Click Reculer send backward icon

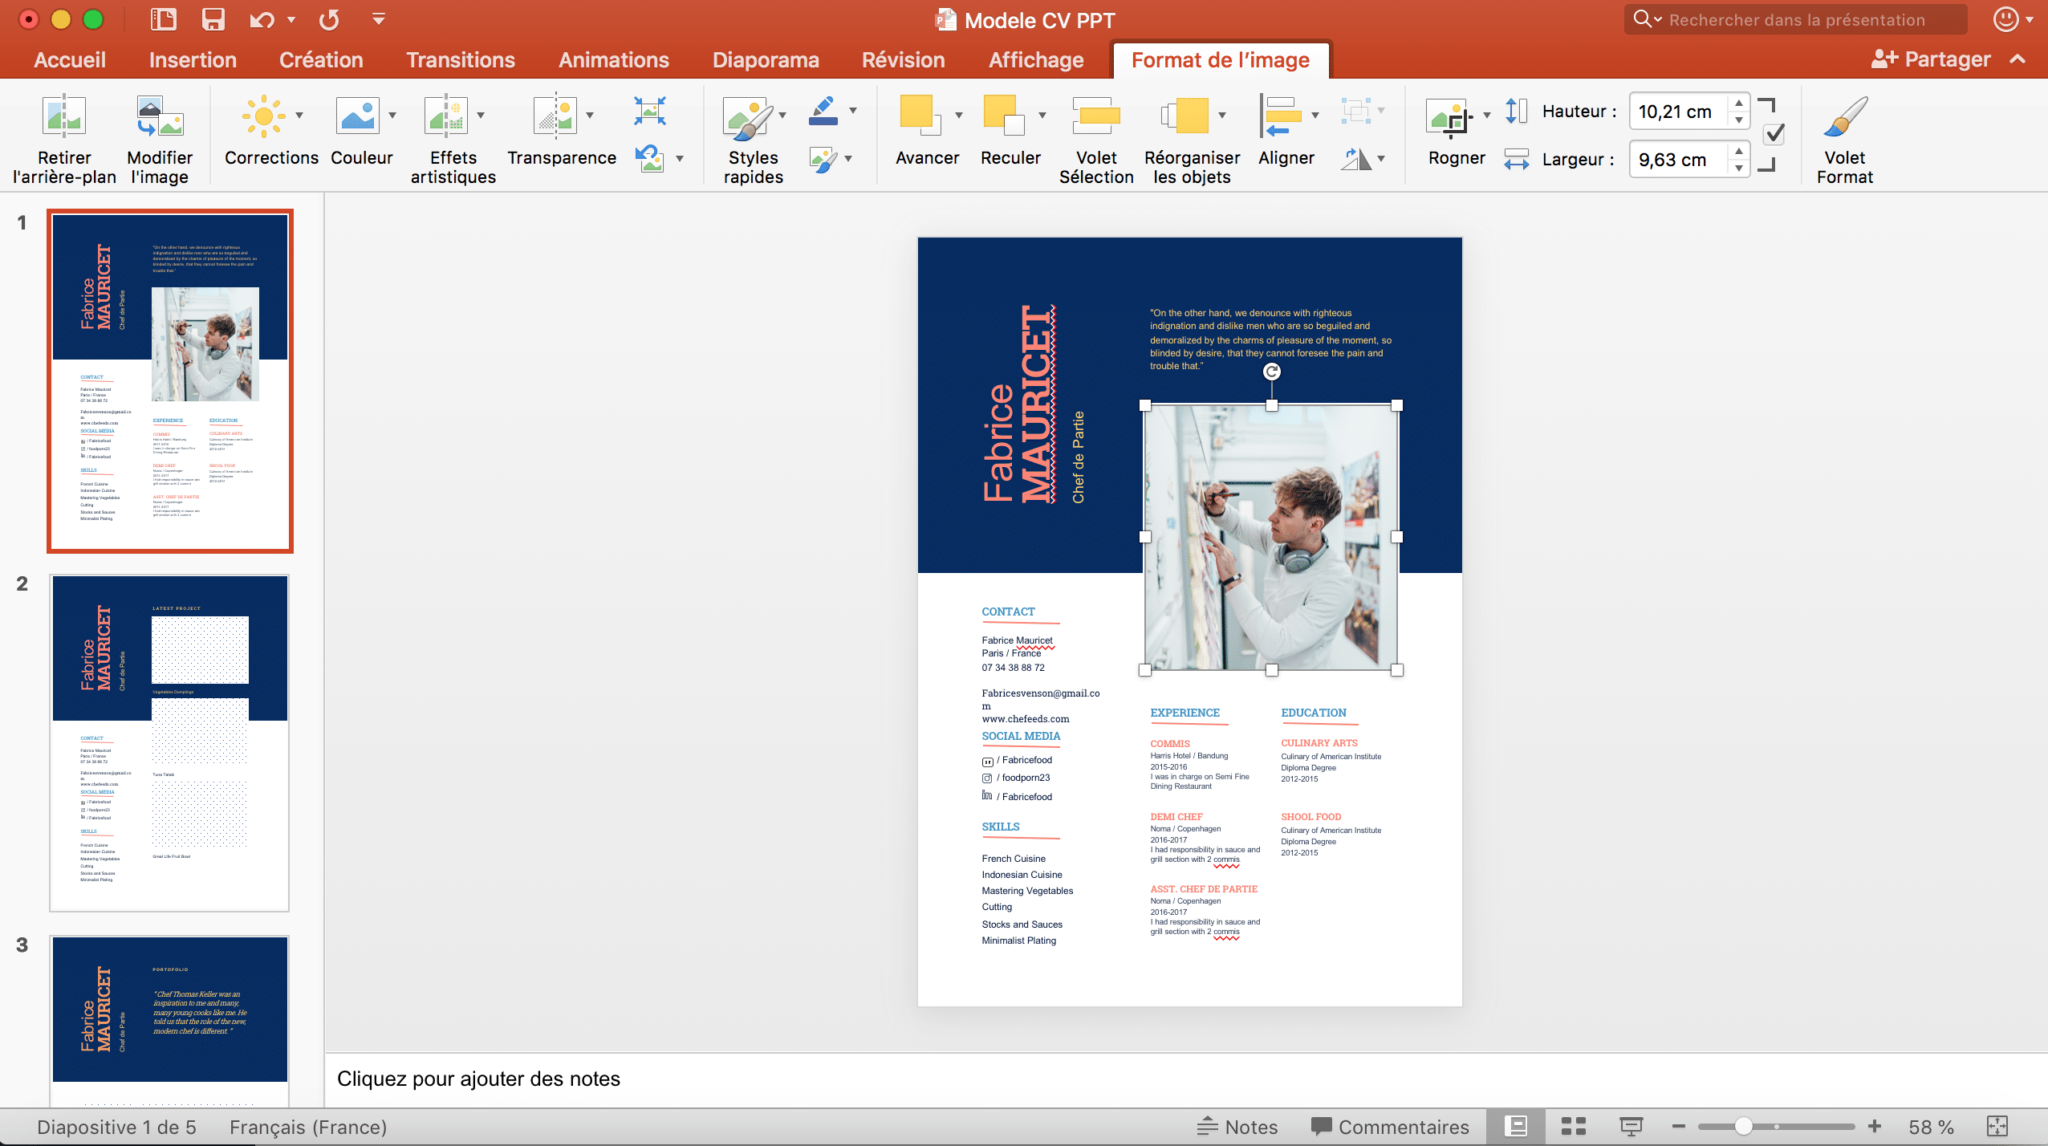pos(1004,115)
